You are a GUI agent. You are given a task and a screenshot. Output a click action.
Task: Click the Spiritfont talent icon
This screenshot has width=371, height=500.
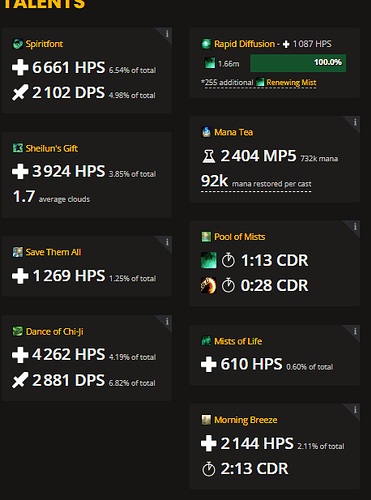(18, 44)
